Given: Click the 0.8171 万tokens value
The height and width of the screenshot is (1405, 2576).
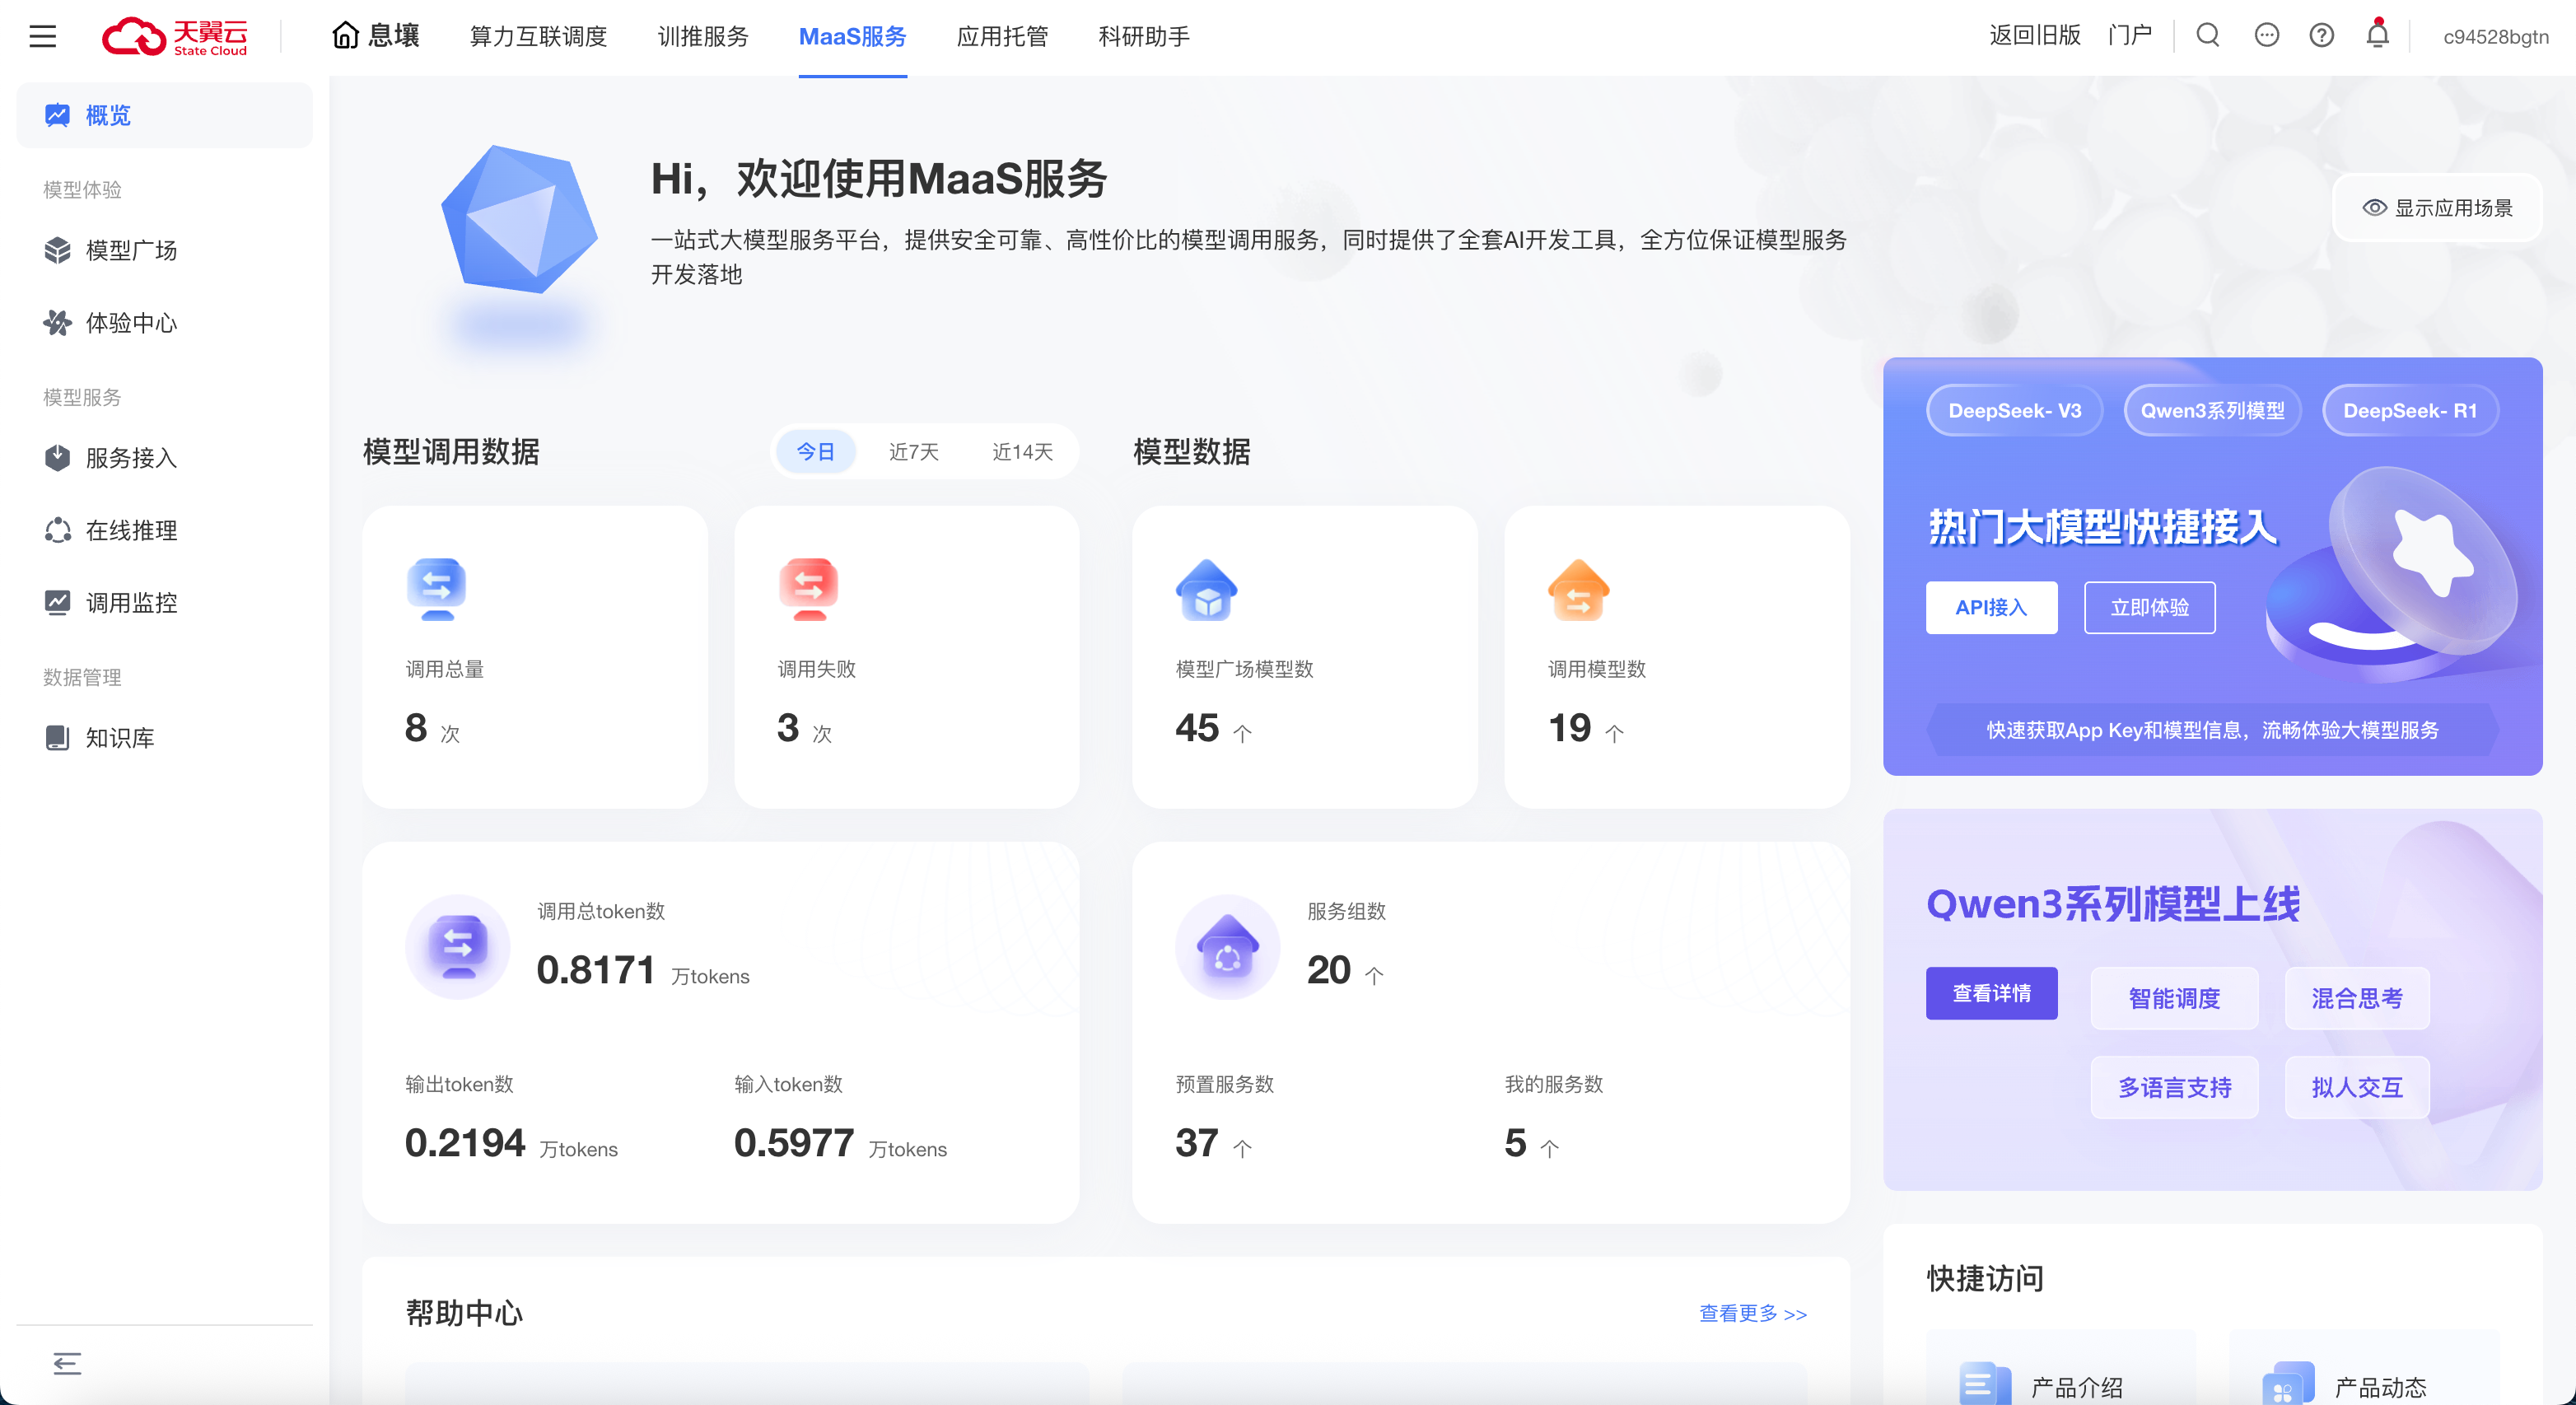Looking at the screenshot, I should (x=642, y=970).
